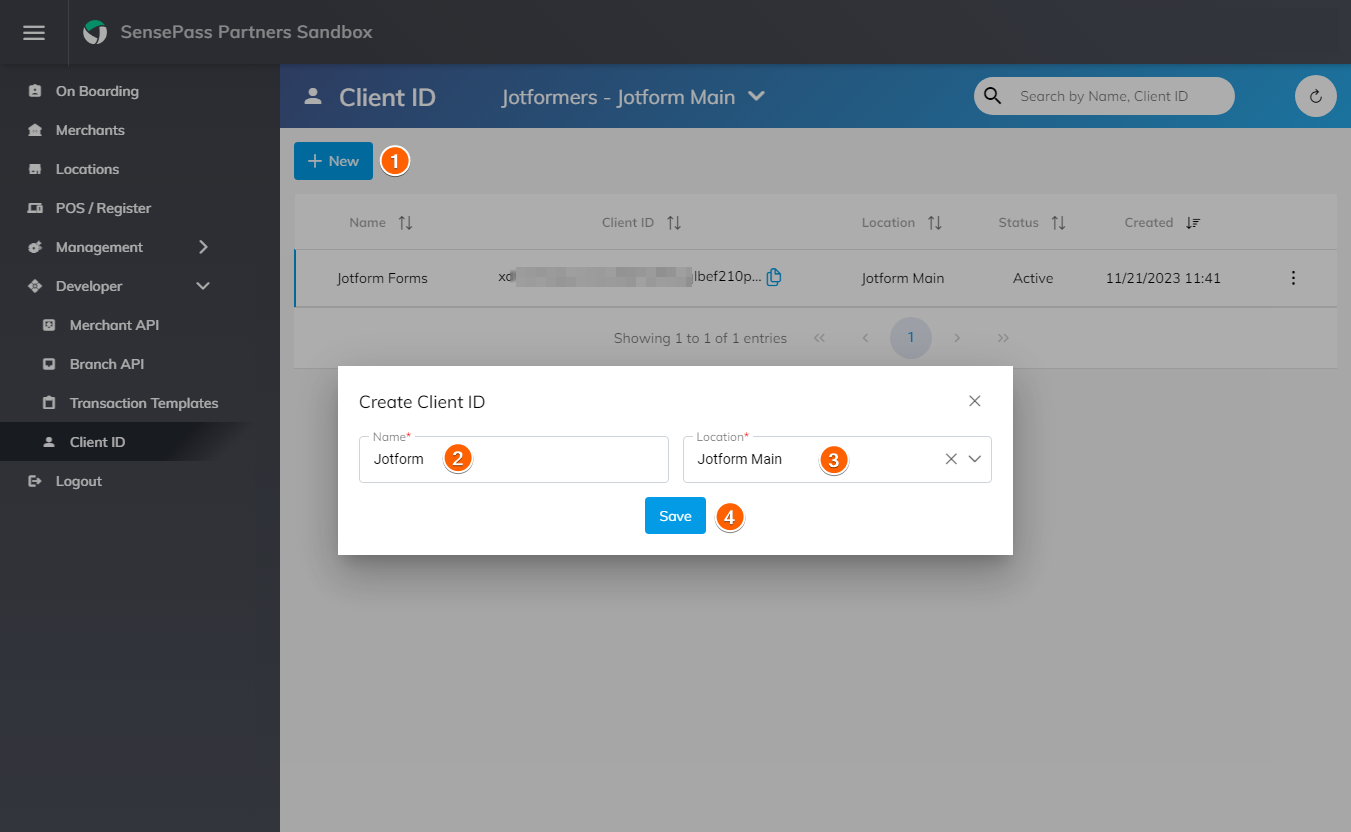This screenshot has width=1351, height=832.
Task: Click the On Boarding sidebar icon
Action: (x=35, y=91)
